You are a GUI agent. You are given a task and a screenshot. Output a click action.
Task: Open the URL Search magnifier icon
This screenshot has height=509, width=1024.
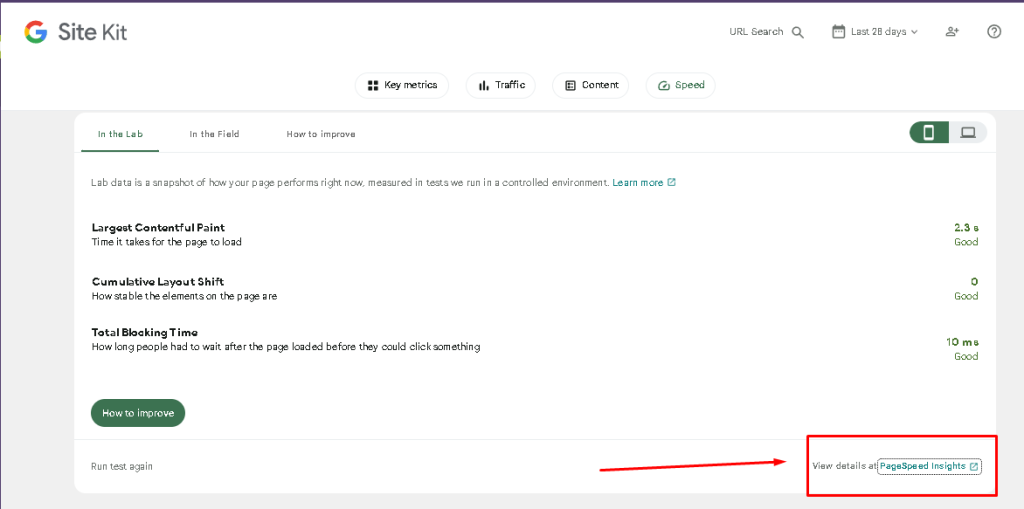coord(797,32)
